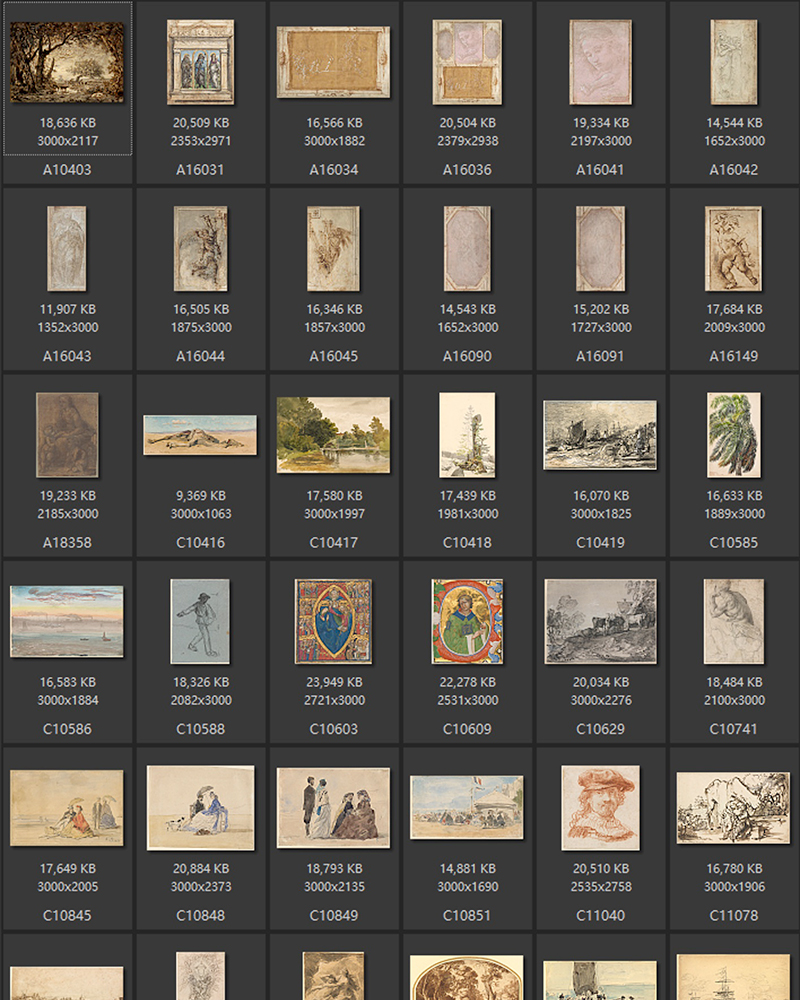
Task: Select the C10585 palm leaves thumbnail
Action: 733,435
